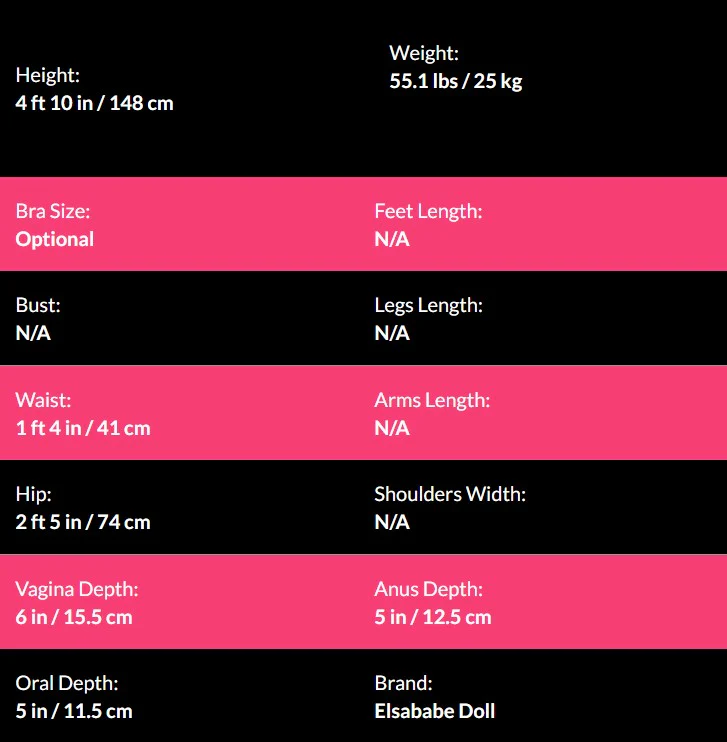The height and width of the screenshot is (742, 727).
Task: Select the N/A value under Bust
Action: tap(33, 333)
